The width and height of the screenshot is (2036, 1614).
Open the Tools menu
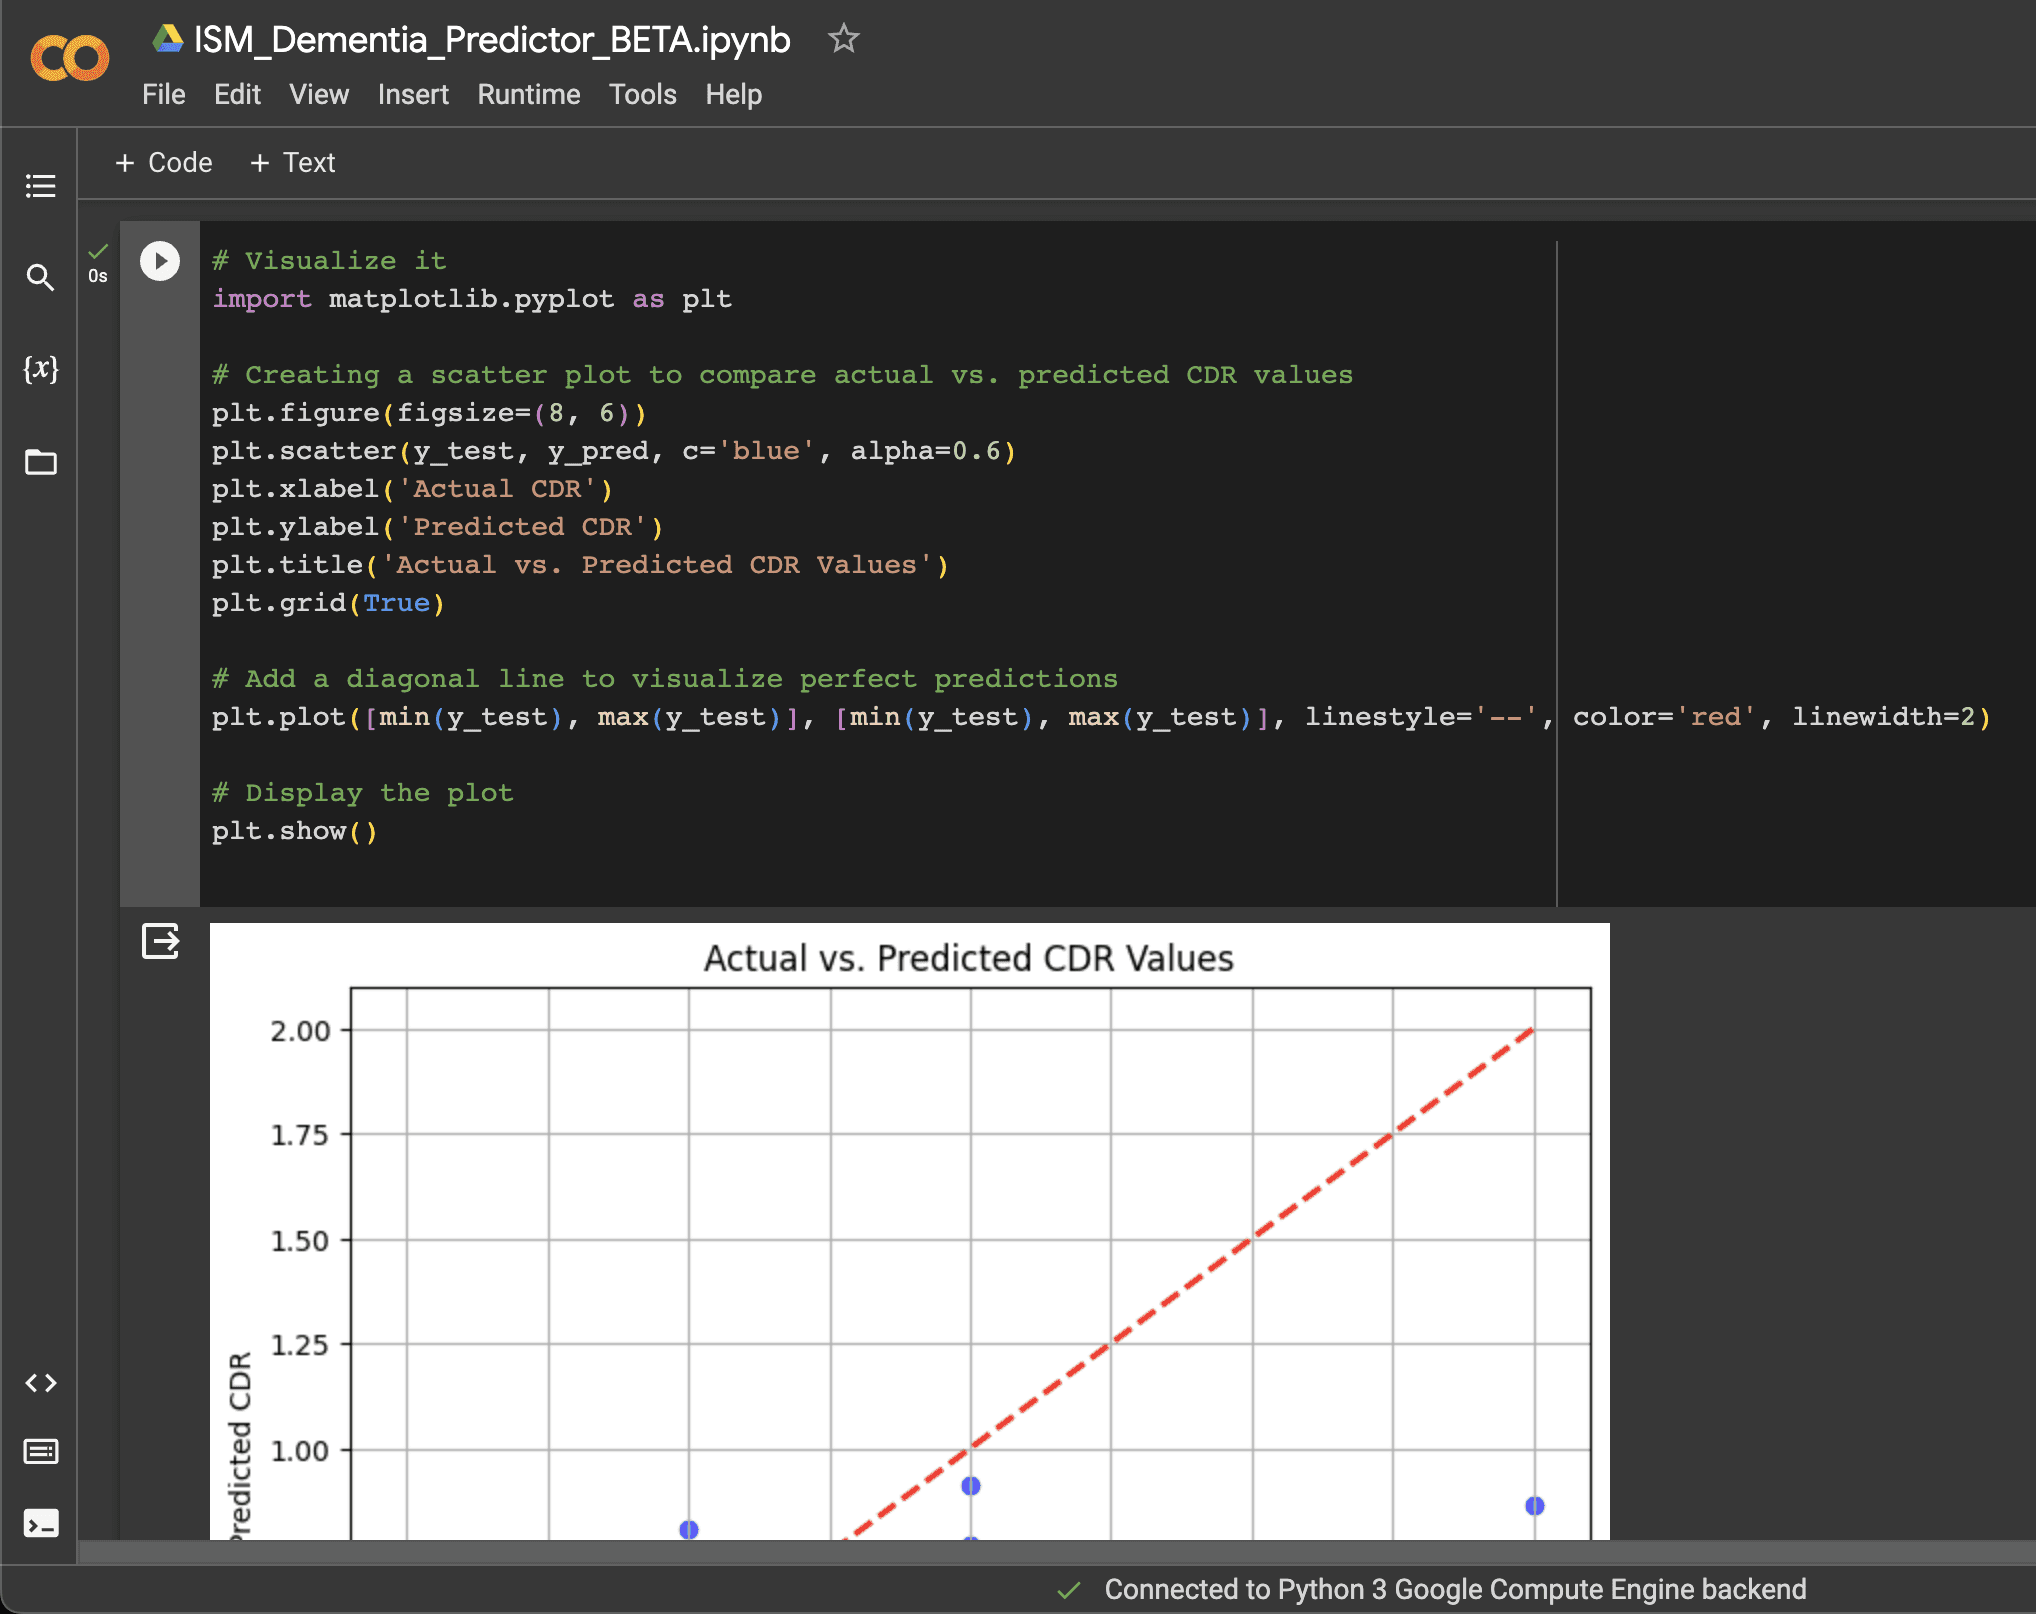pyautogui.click(x=642, y=94)
